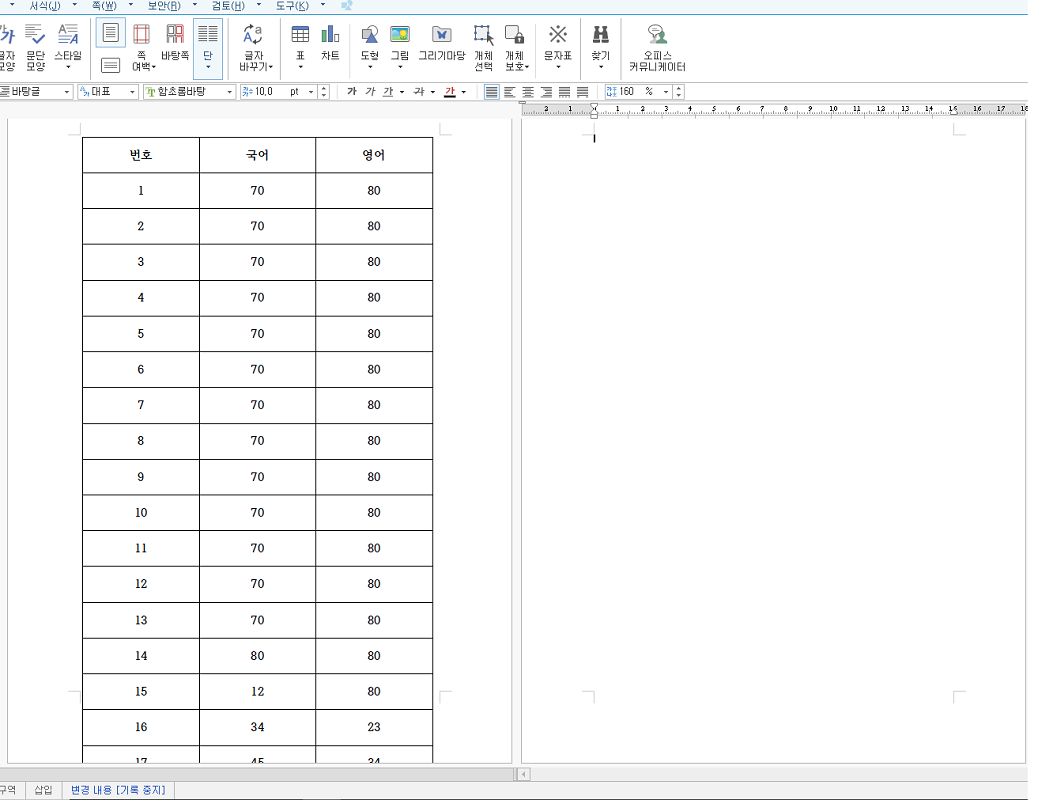Open the 쪽(W) menu
The width and height of the screenshot is (1038, 800).
click(104, 5)
